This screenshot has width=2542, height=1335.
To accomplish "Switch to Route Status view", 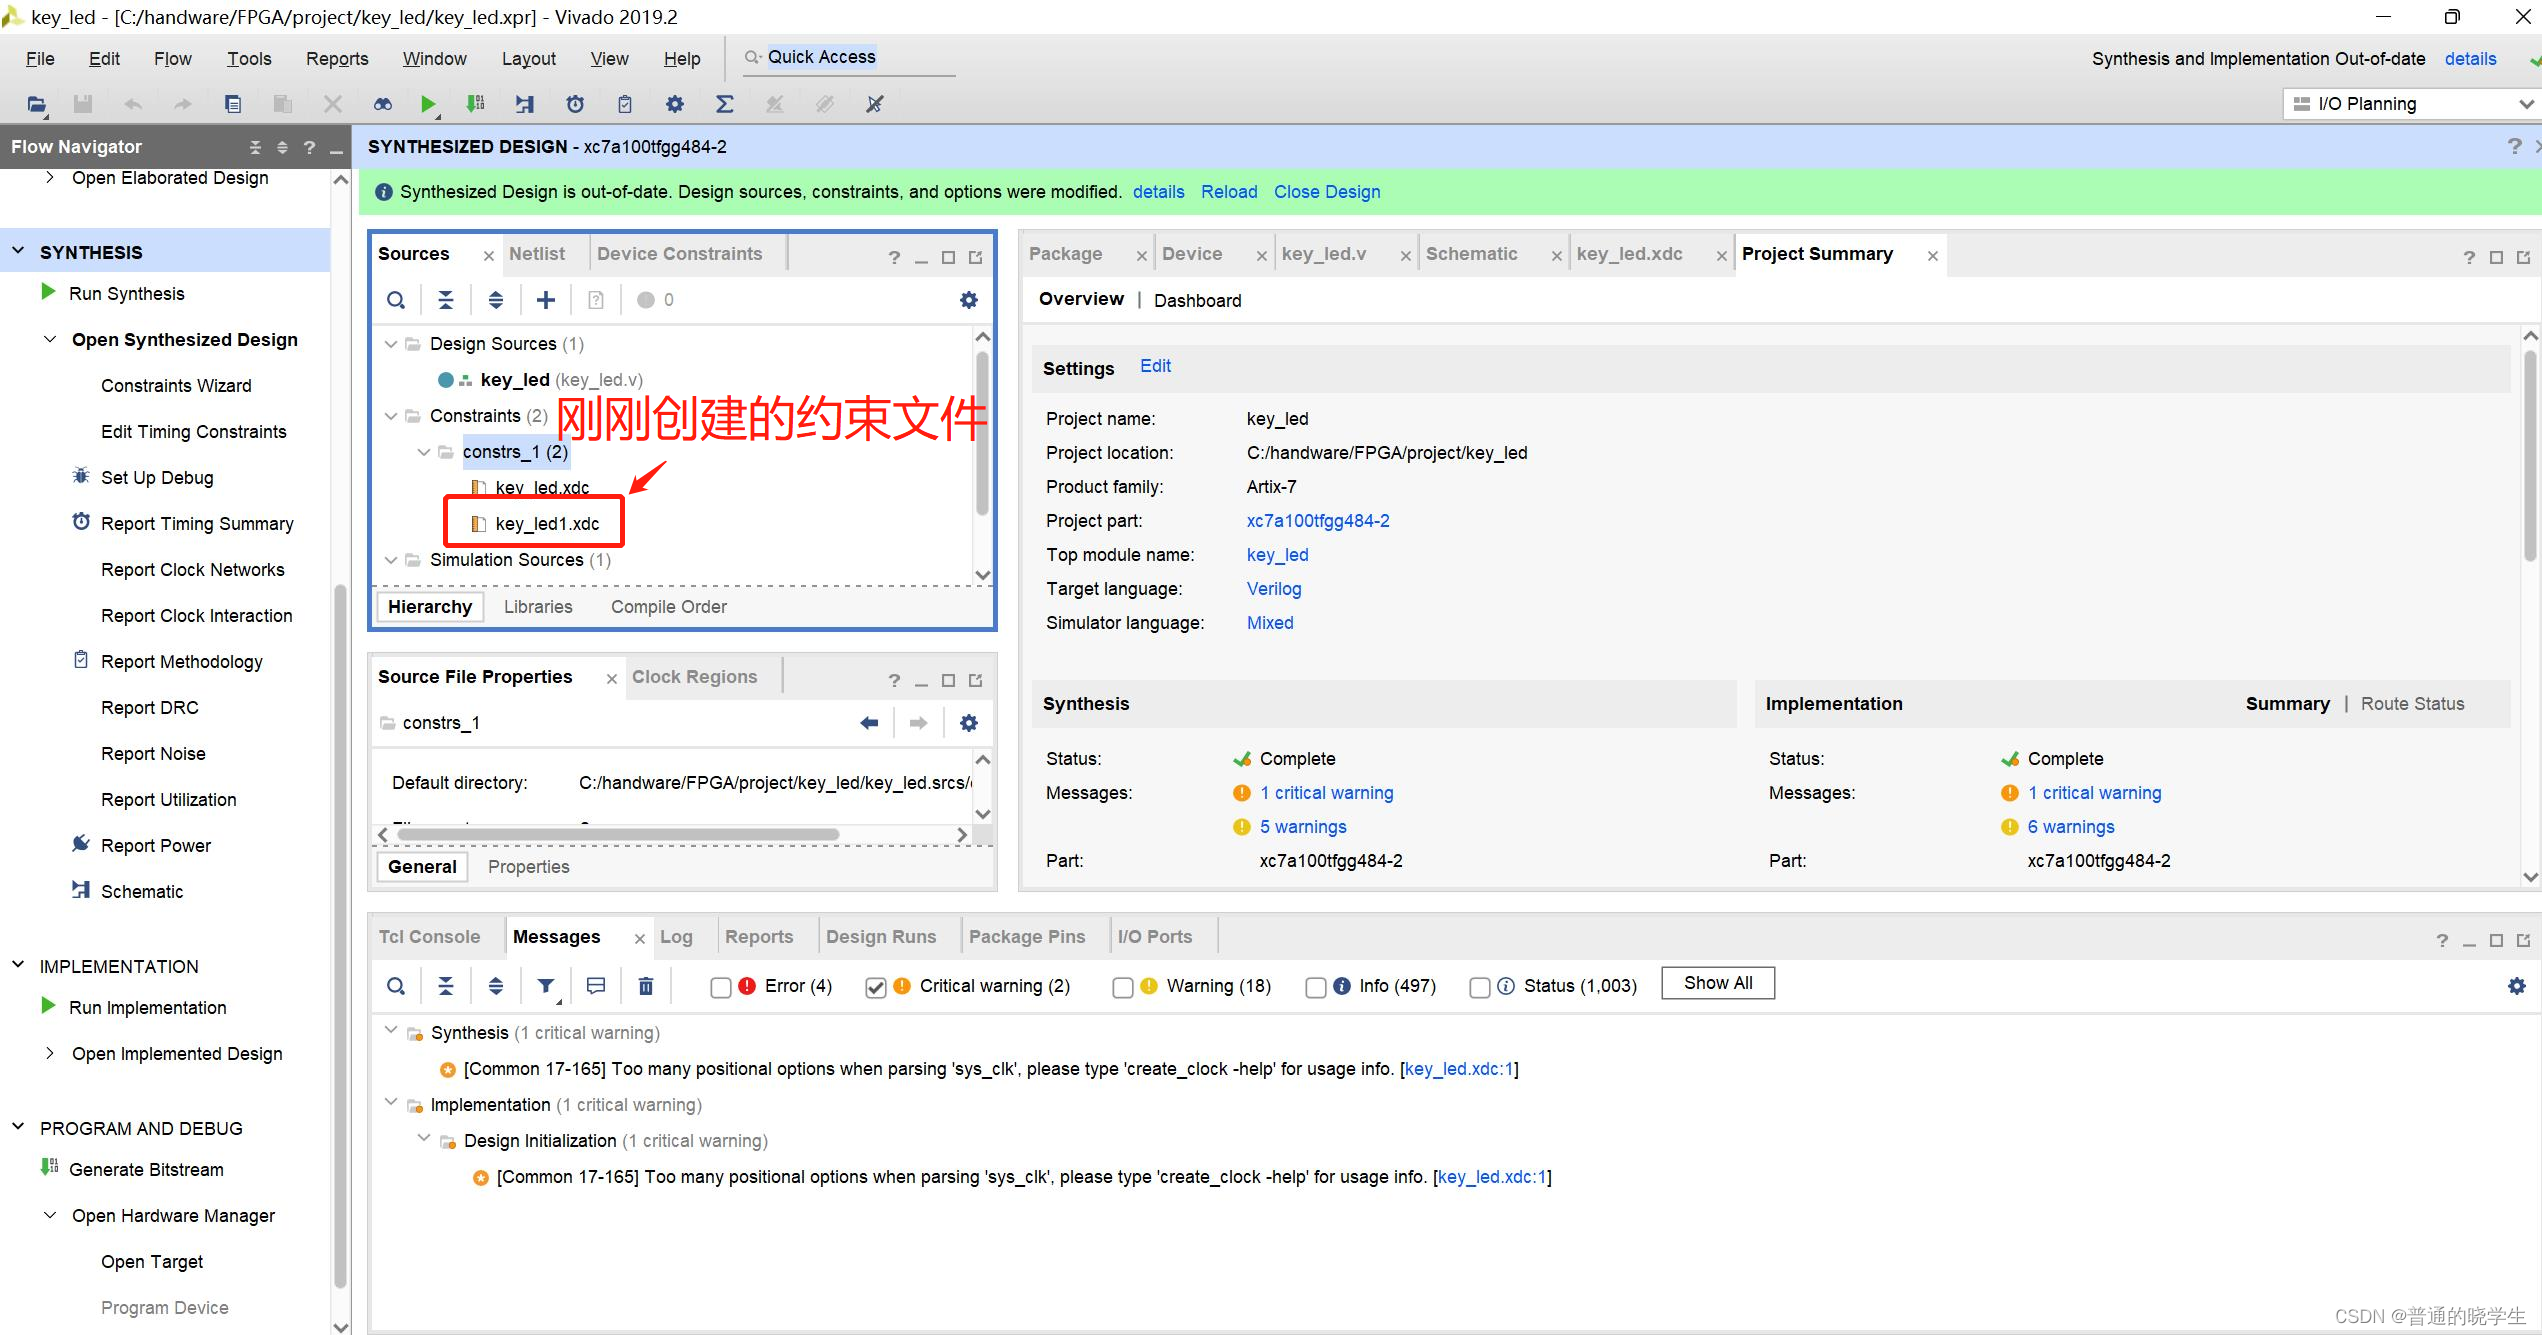I will click(x=2412, y=704).
